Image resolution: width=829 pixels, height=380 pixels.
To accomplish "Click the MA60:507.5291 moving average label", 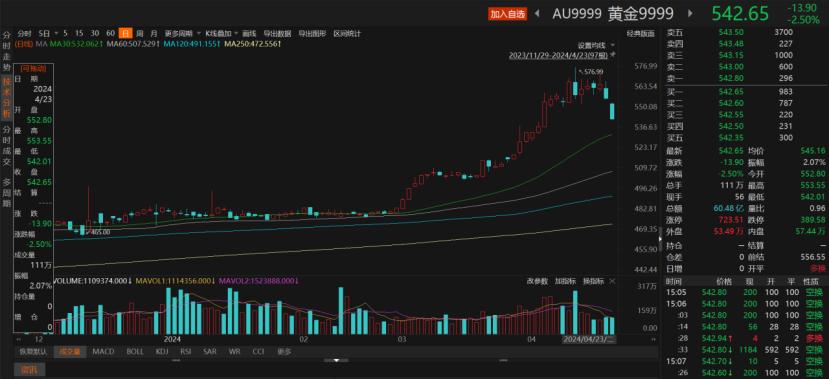I will click(x=133, y=44).
